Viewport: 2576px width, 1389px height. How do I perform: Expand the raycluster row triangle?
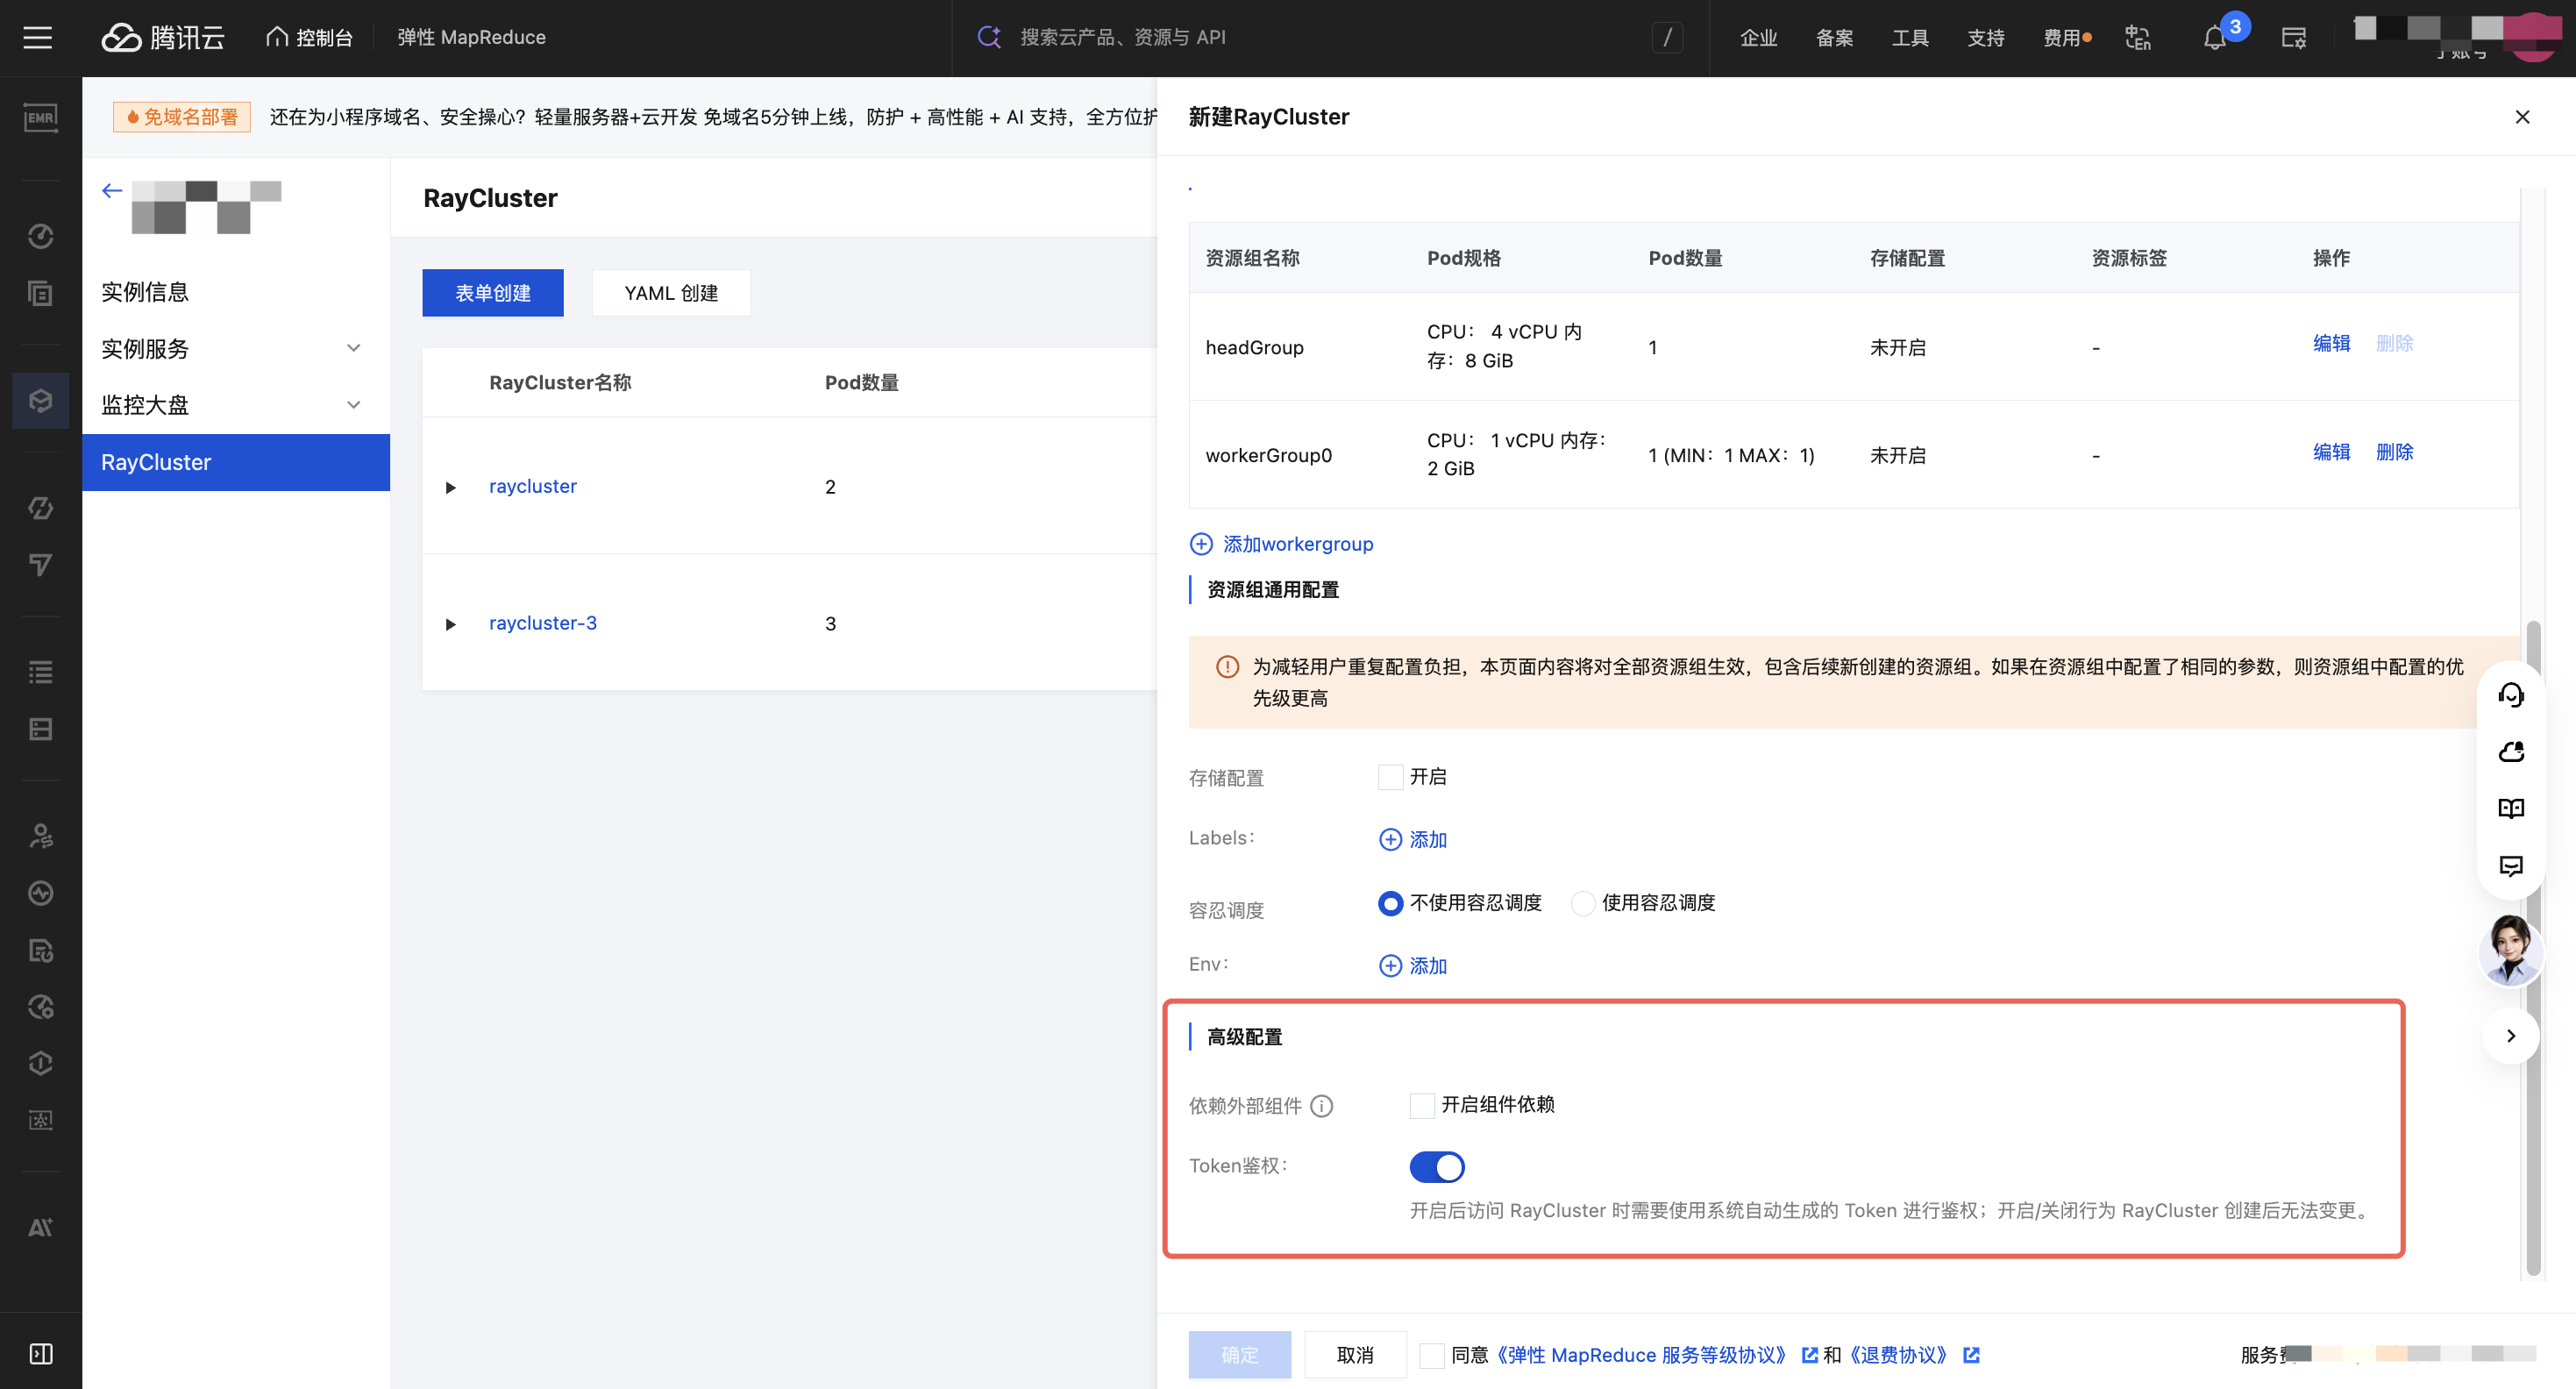(450, 487)
